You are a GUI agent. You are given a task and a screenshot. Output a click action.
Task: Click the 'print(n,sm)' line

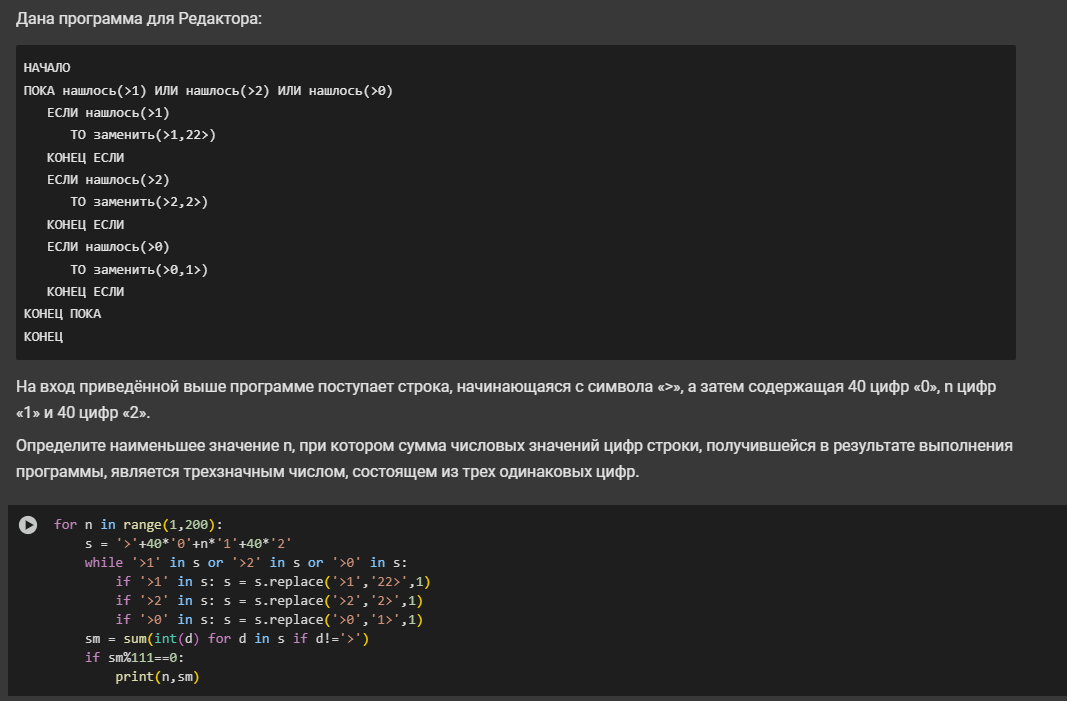click(157, 676)
